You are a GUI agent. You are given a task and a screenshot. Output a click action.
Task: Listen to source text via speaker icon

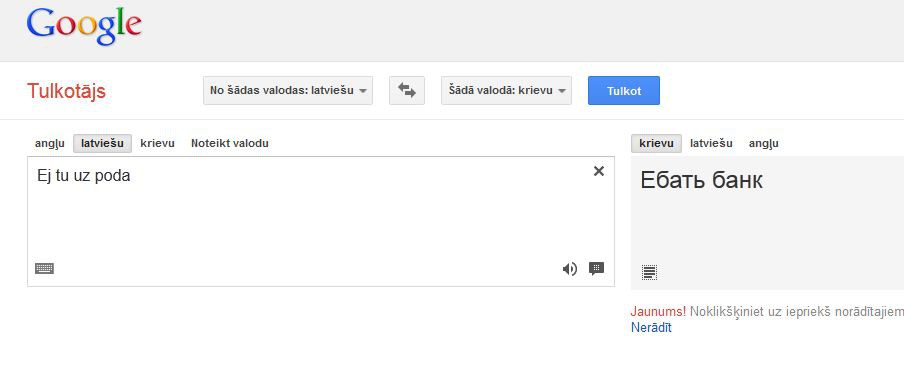coord(570,269)
